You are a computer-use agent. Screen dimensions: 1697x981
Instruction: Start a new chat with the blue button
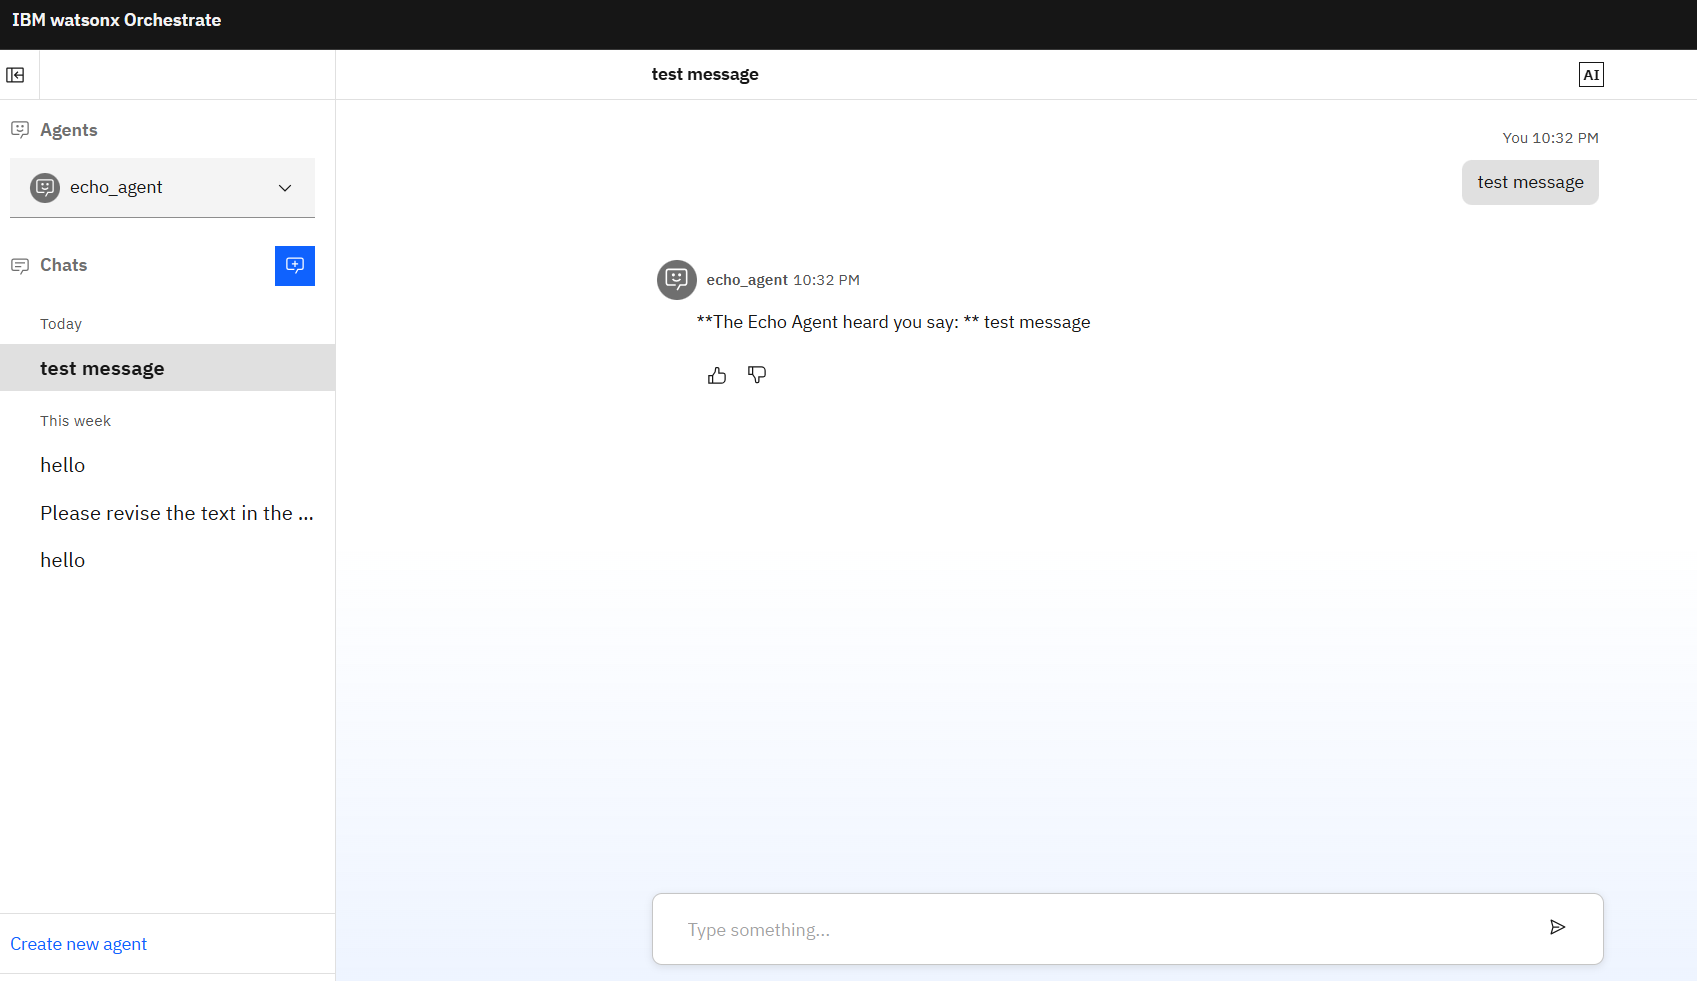click(295, 266)
